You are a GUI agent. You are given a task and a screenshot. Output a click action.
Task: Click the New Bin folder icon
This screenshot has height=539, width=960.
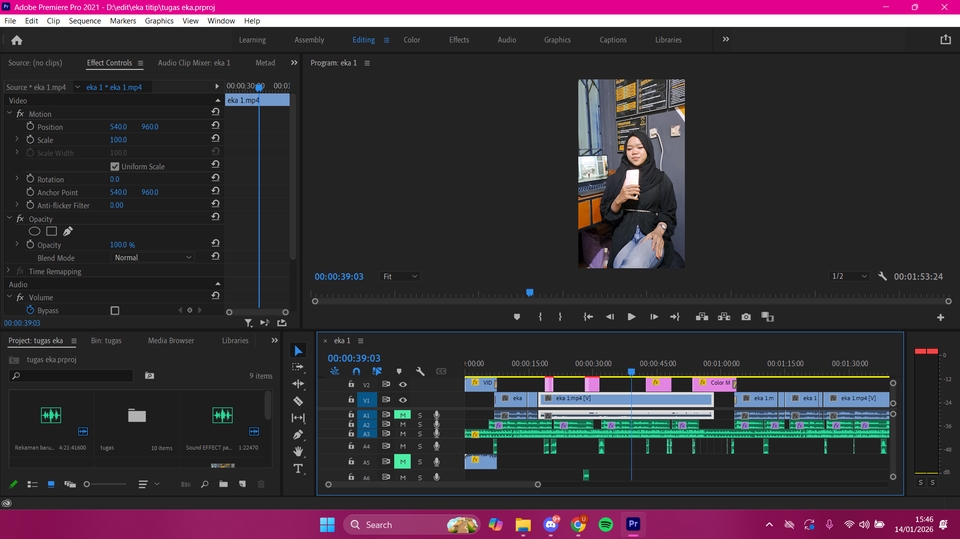coord(223,484)
